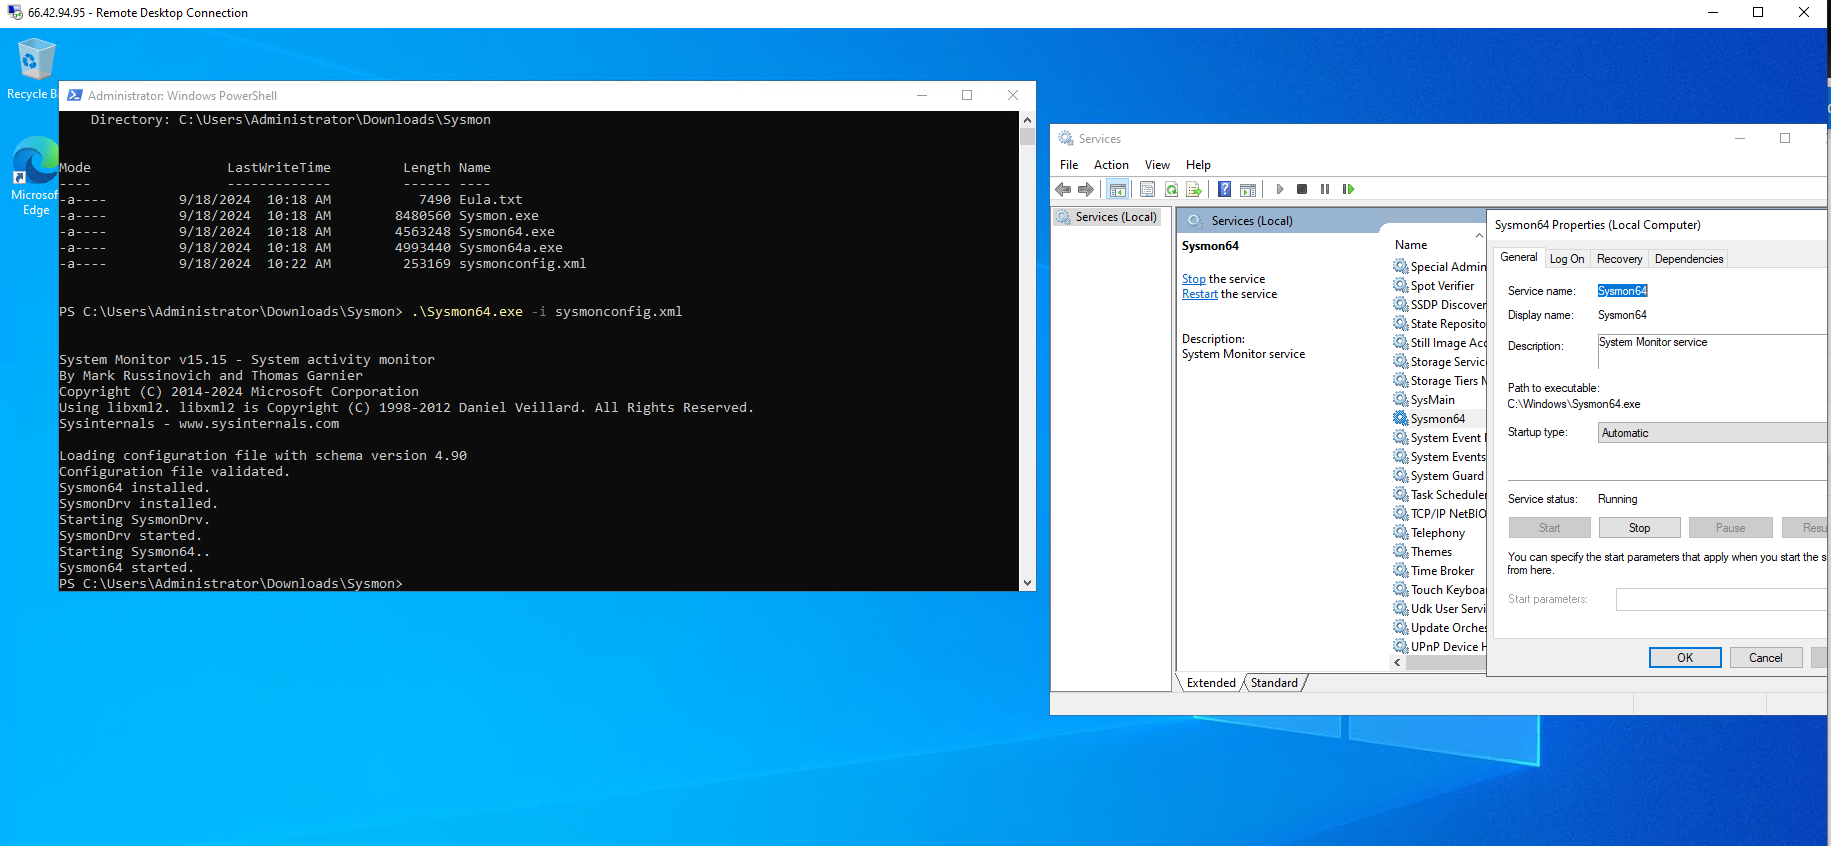Viewport: 1831px width, 846px height.
Task: Click the Description box with System Monitor service
Action: [1712, 351]
